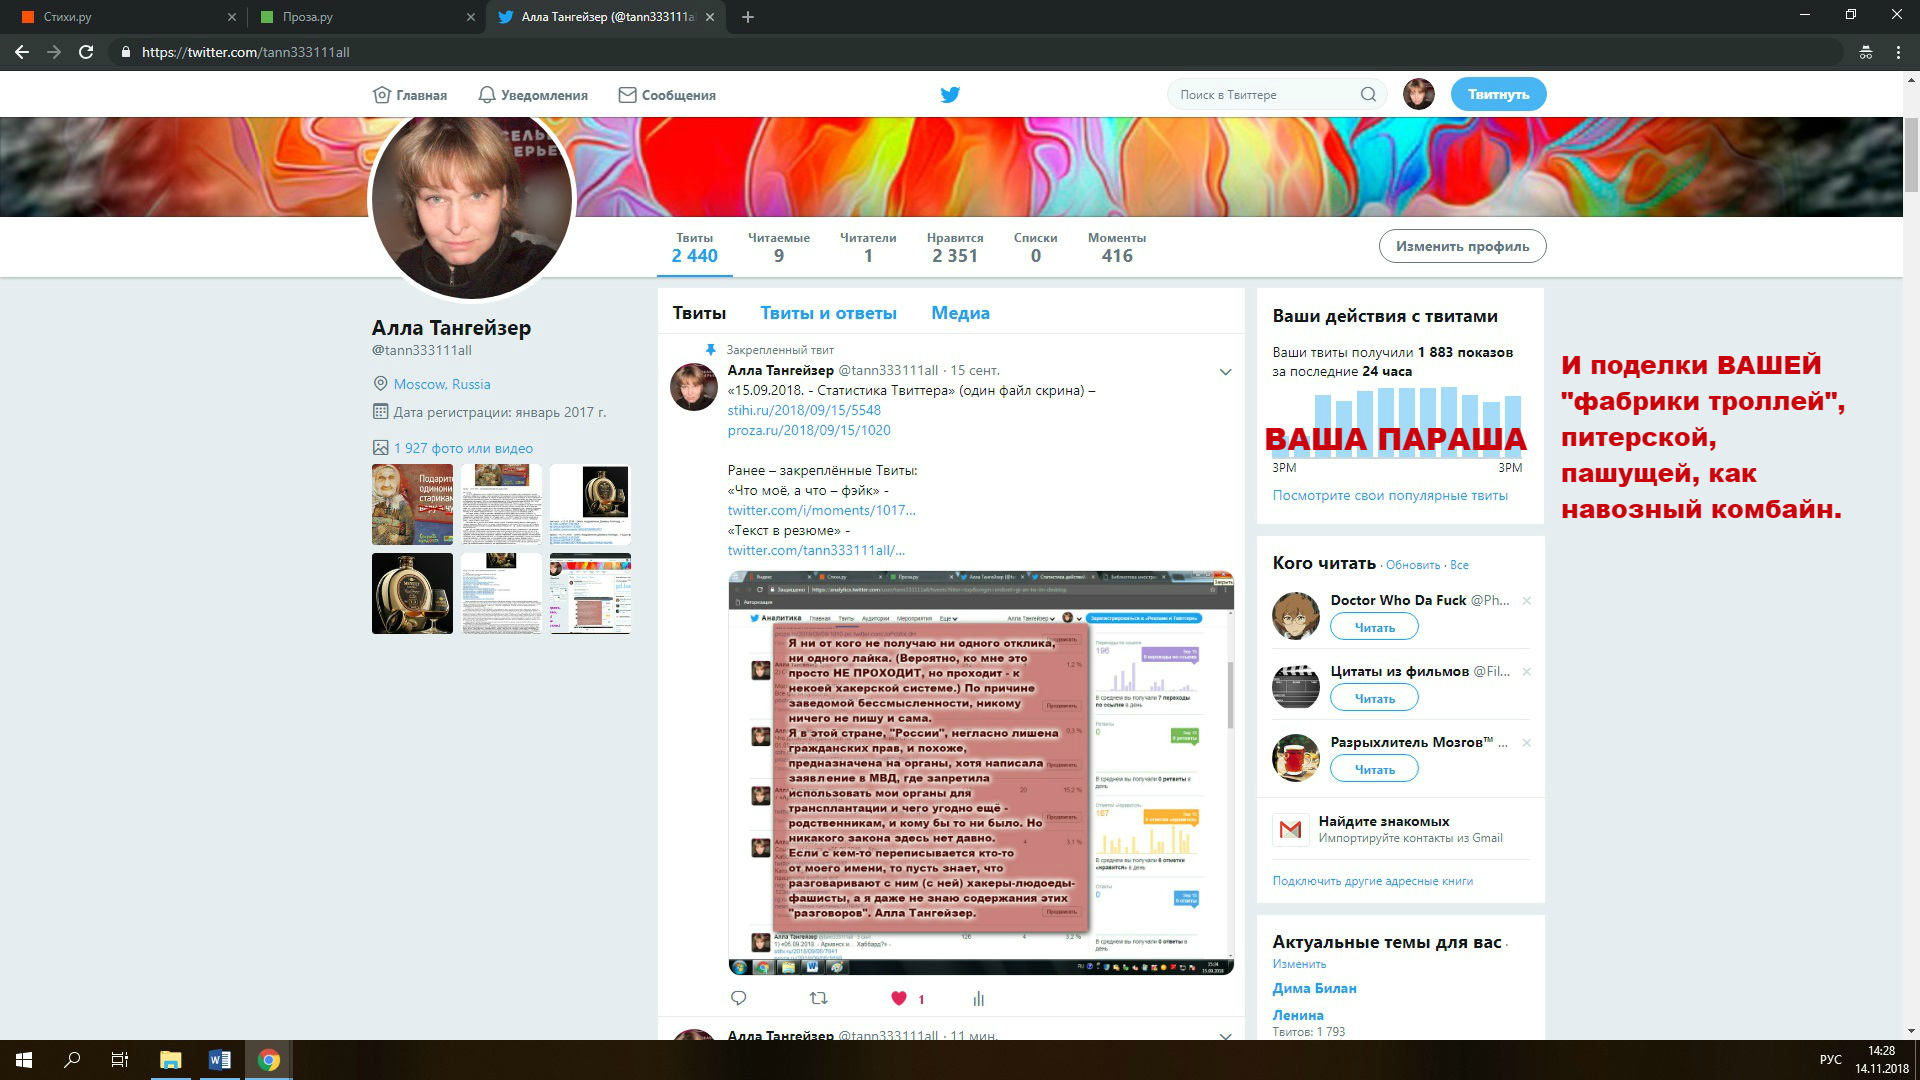This screenshot has height=1080, width=1920.
Task: Open the stihi.ru link in the pinned tweet
Action: 804,410
